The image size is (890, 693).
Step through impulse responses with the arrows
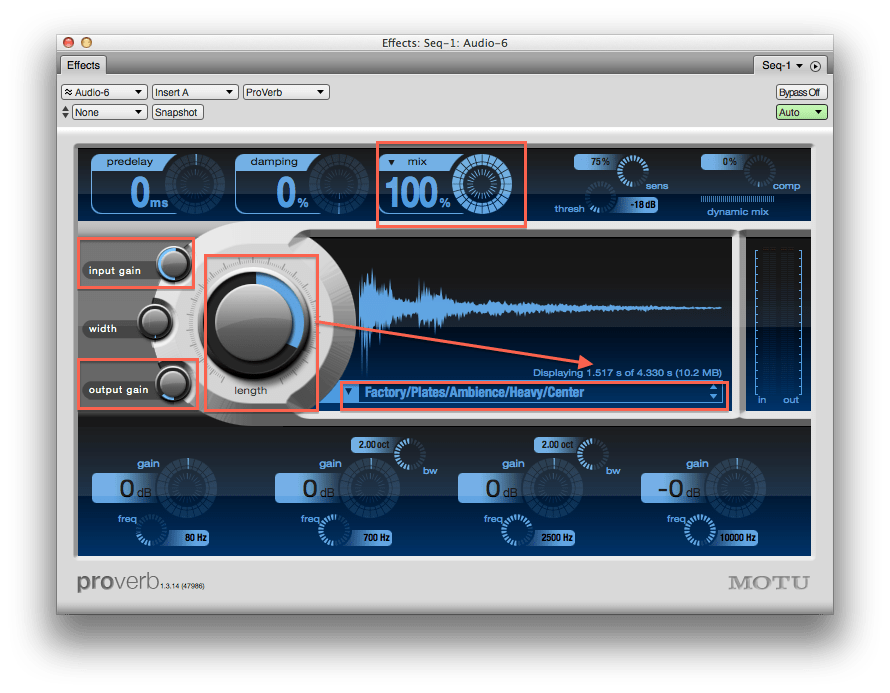pos(713,392)
